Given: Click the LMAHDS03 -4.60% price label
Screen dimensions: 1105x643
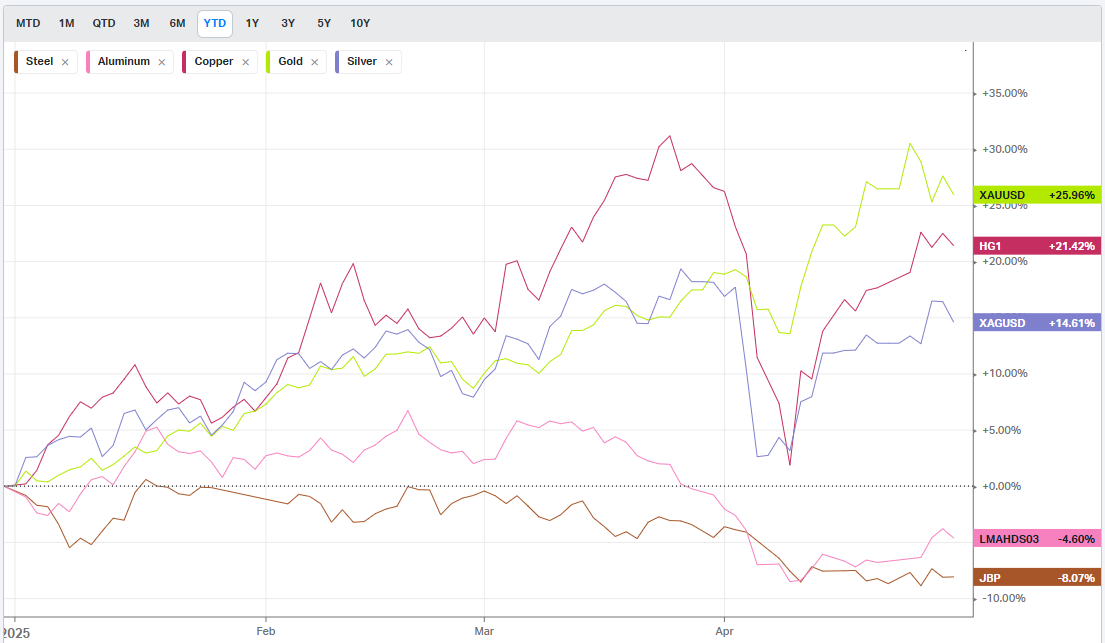Looking at the screenshot, I should tap(1037, 539).
